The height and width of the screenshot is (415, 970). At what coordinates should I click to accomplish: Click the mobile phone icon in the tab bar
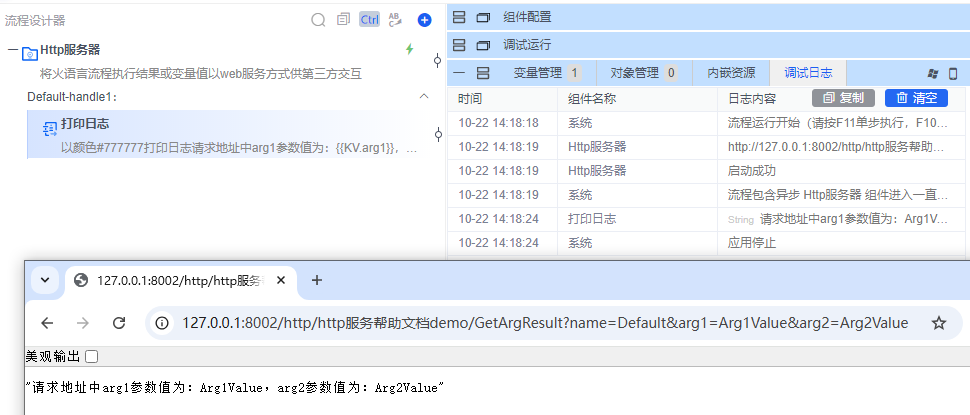tap(953, 74)
